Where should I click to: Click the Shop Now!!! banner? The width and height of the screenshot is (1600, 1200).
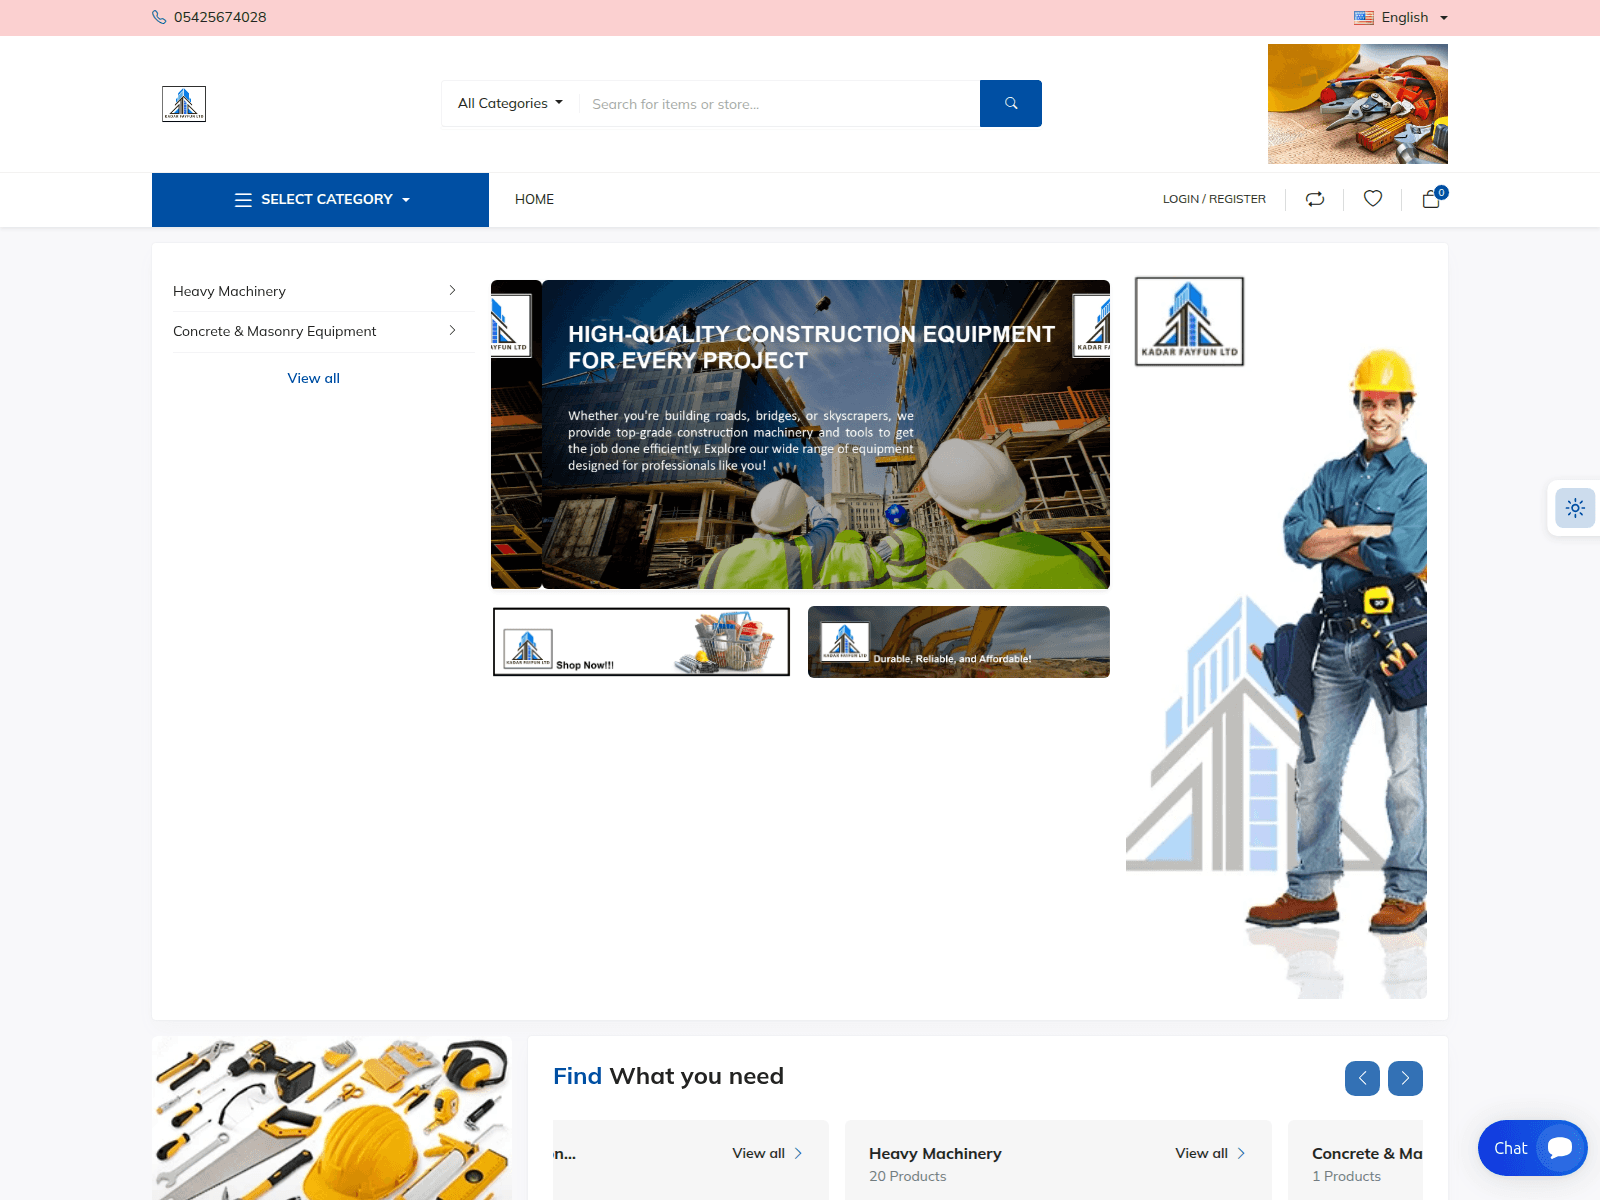pos(641,642)
